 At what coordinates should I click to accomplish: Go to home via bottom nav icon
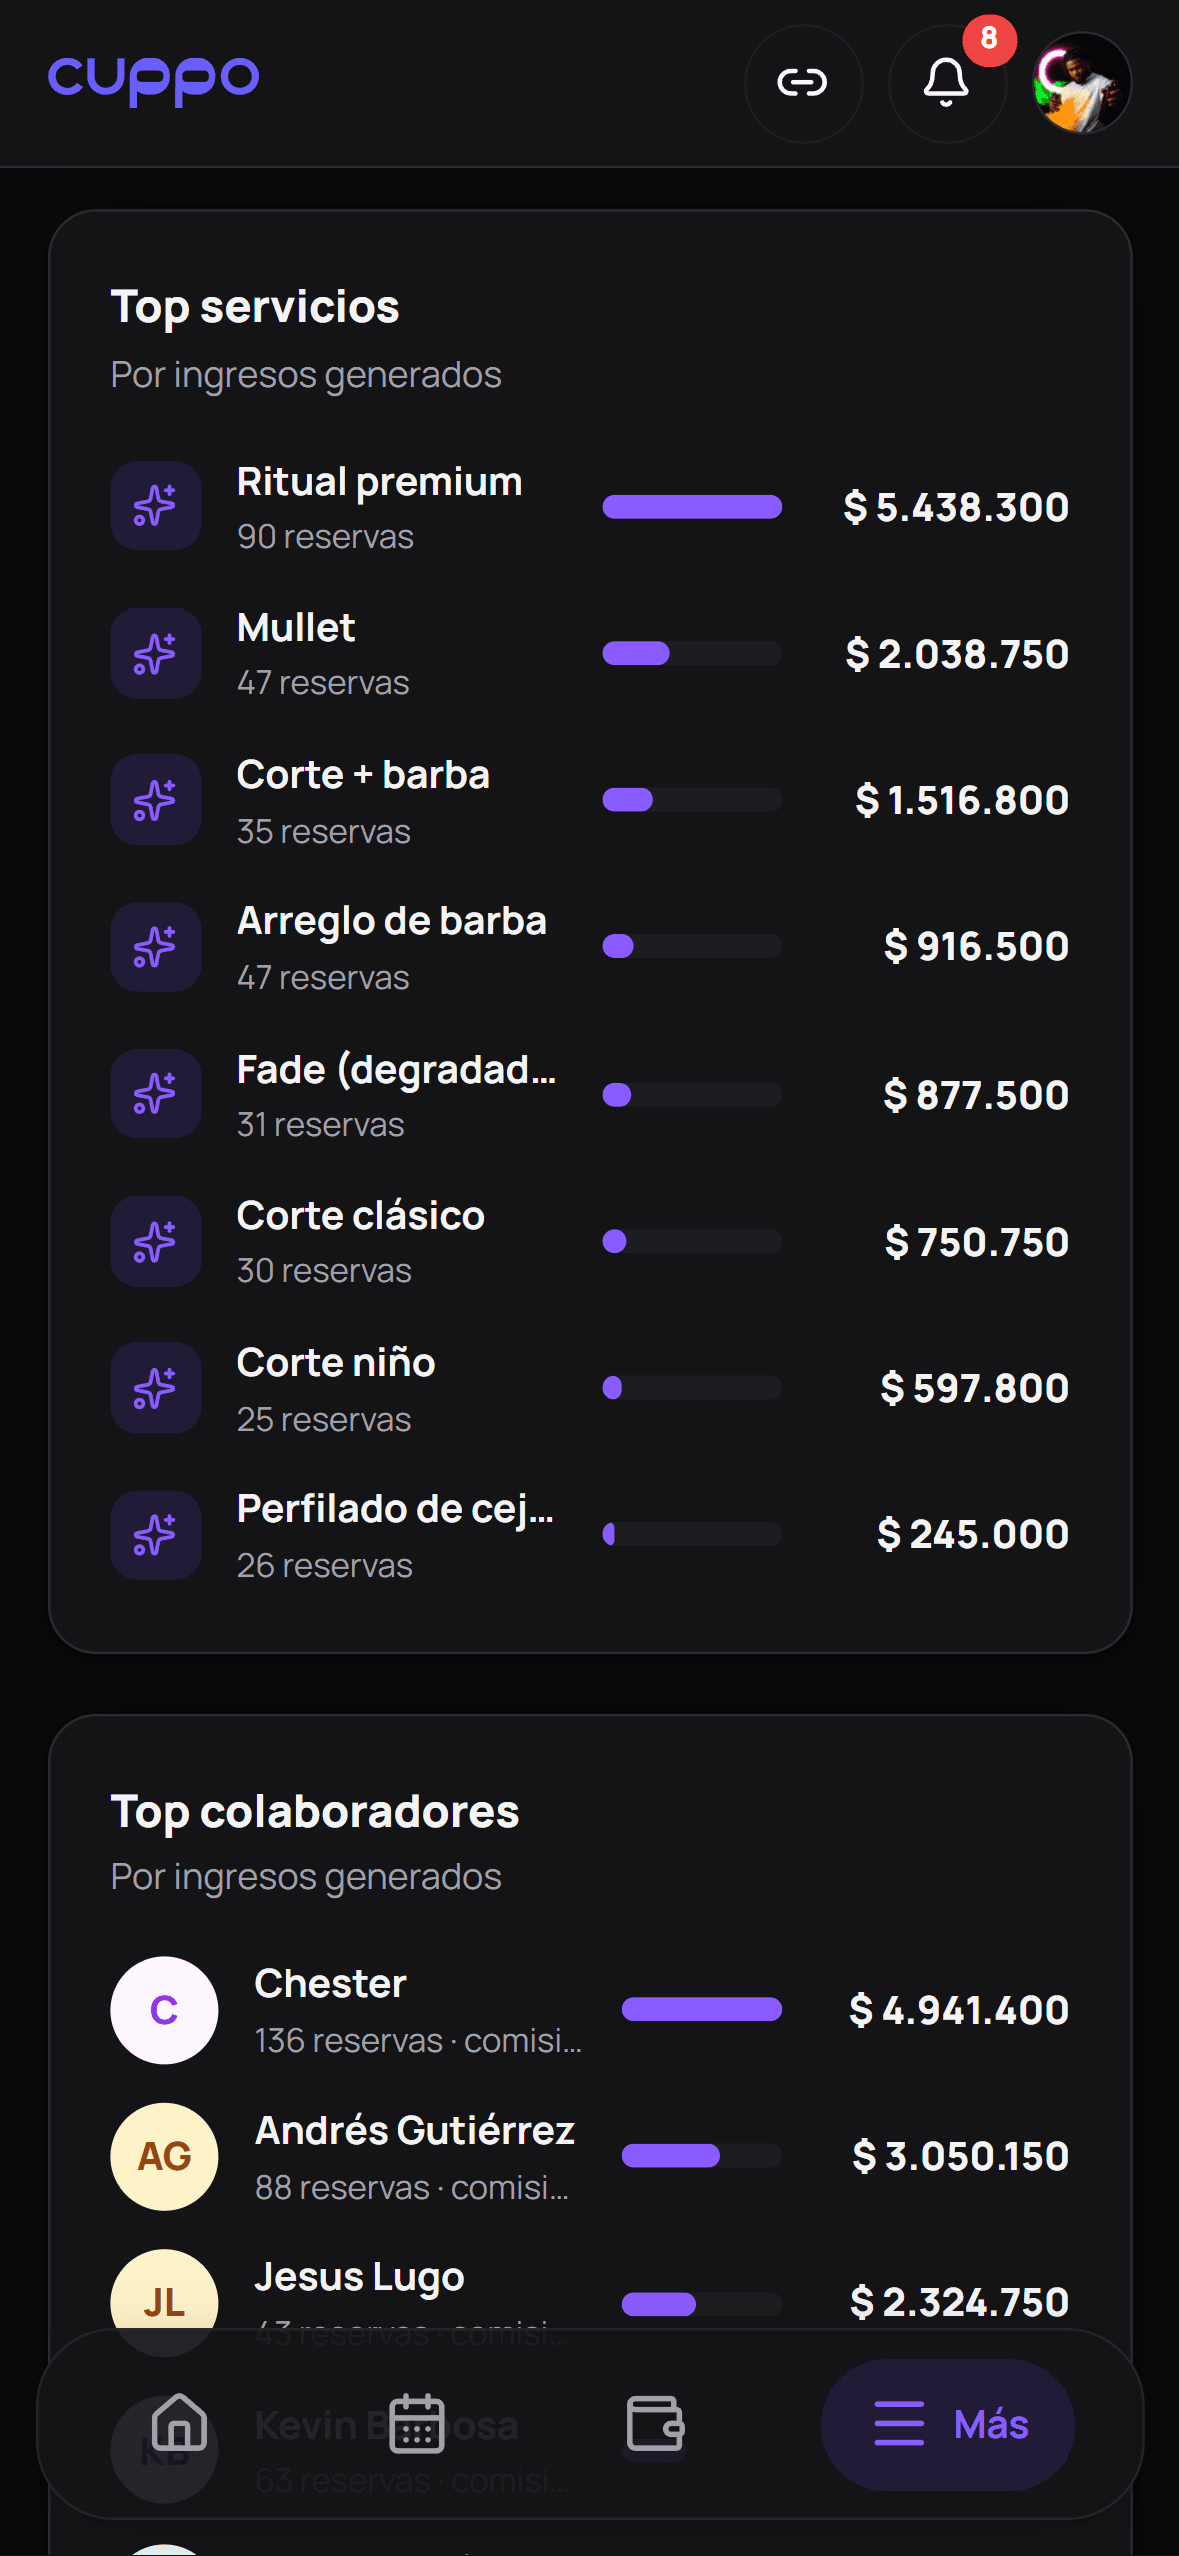tap(179, 2423)
